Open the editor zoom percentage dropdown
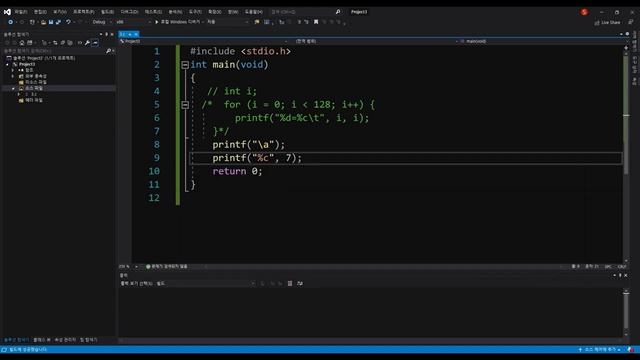 [x=128, y=267]
